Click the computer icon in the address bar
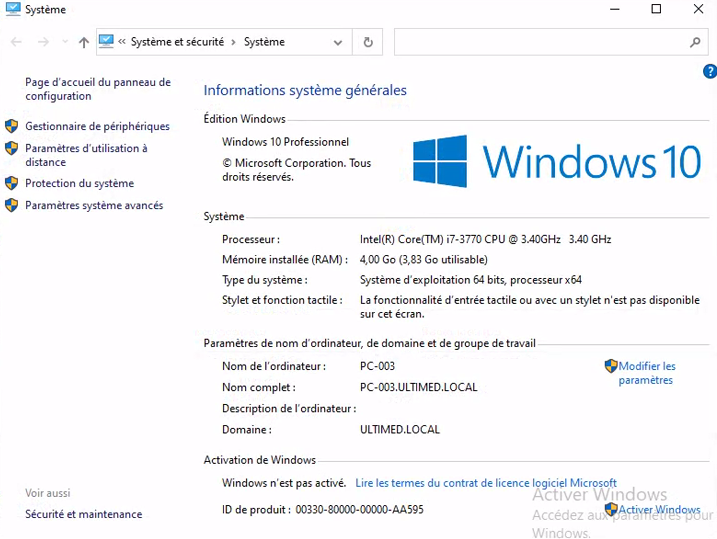This screenshot has width=717, height=539. (106, 42)
